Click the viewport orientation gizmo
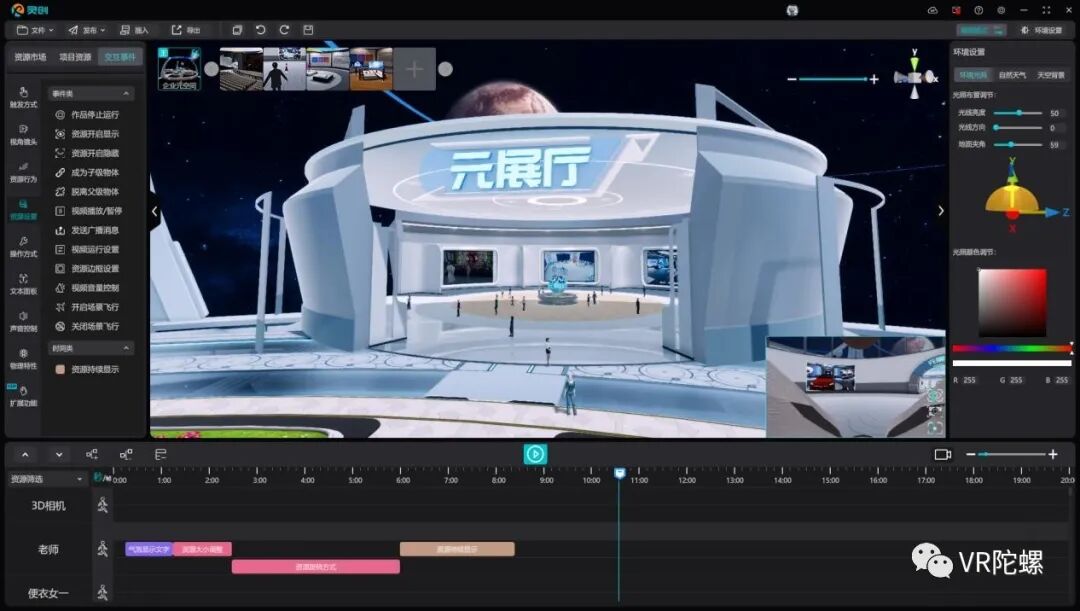Screen dimensions: 1080x611 pyautogui.click(x=915, y=75)
